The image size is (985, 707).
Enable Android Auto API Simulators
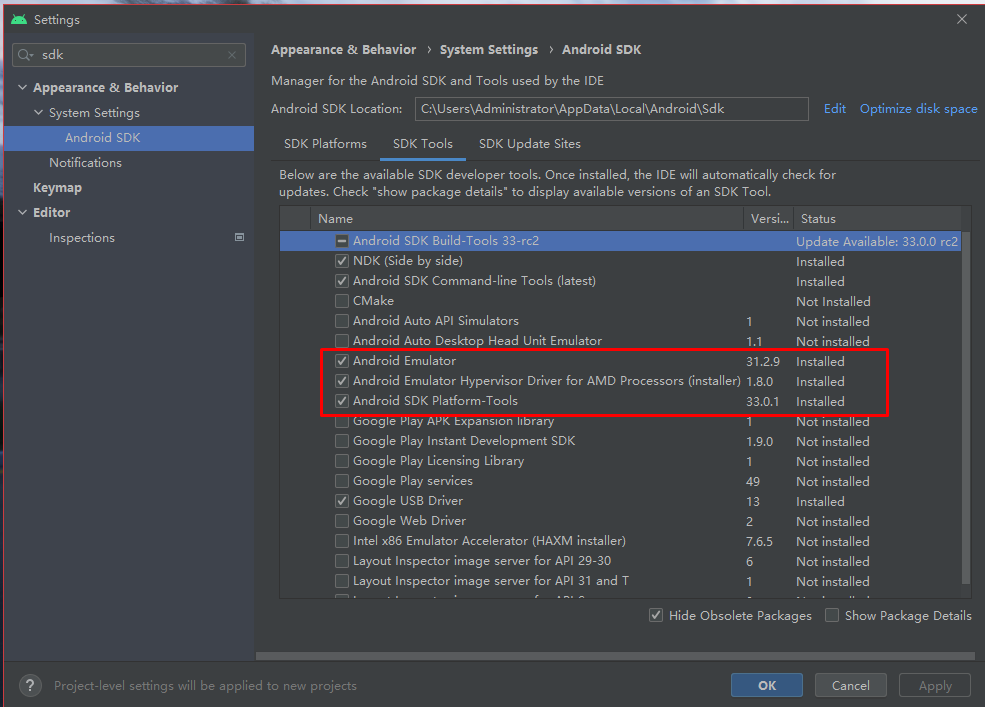pyautogui.click(x=342, y=321)
